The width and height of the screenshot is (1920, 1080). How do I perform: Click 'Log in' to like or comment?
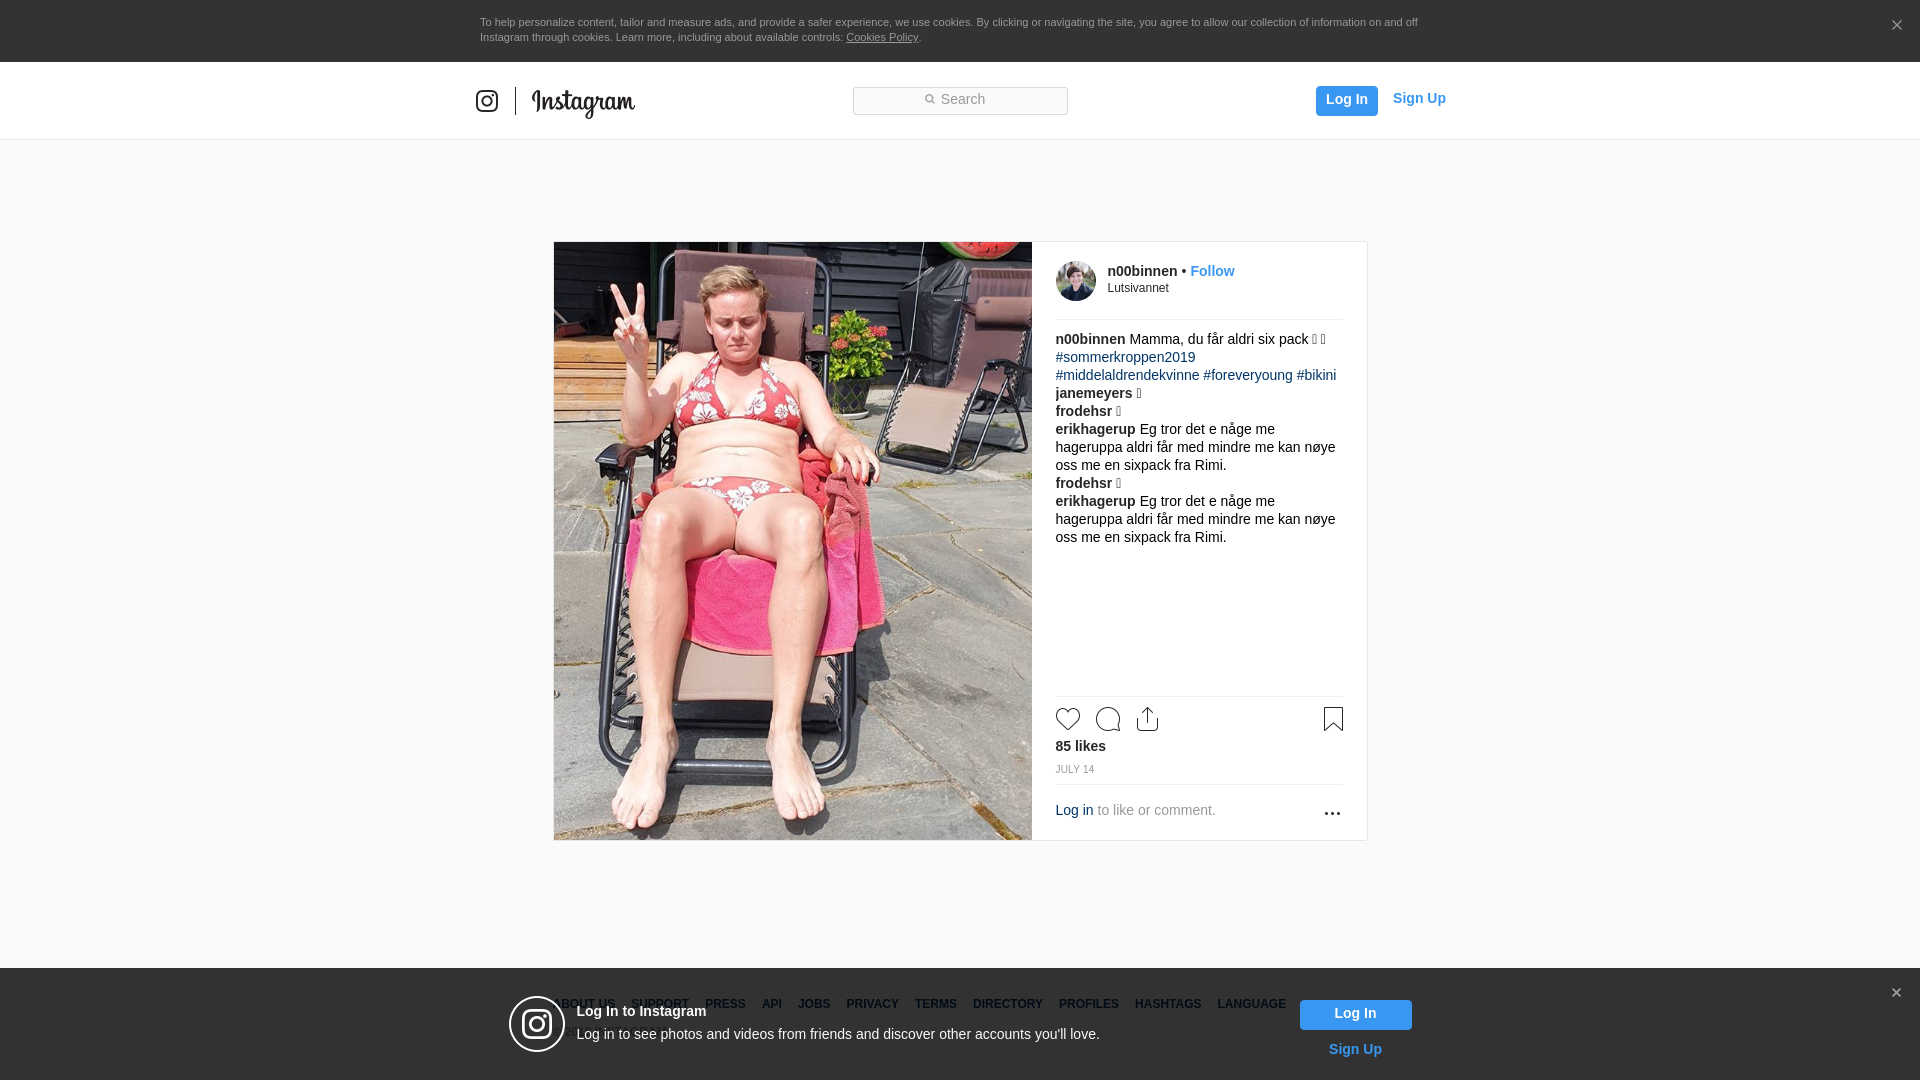point(1074,810)
